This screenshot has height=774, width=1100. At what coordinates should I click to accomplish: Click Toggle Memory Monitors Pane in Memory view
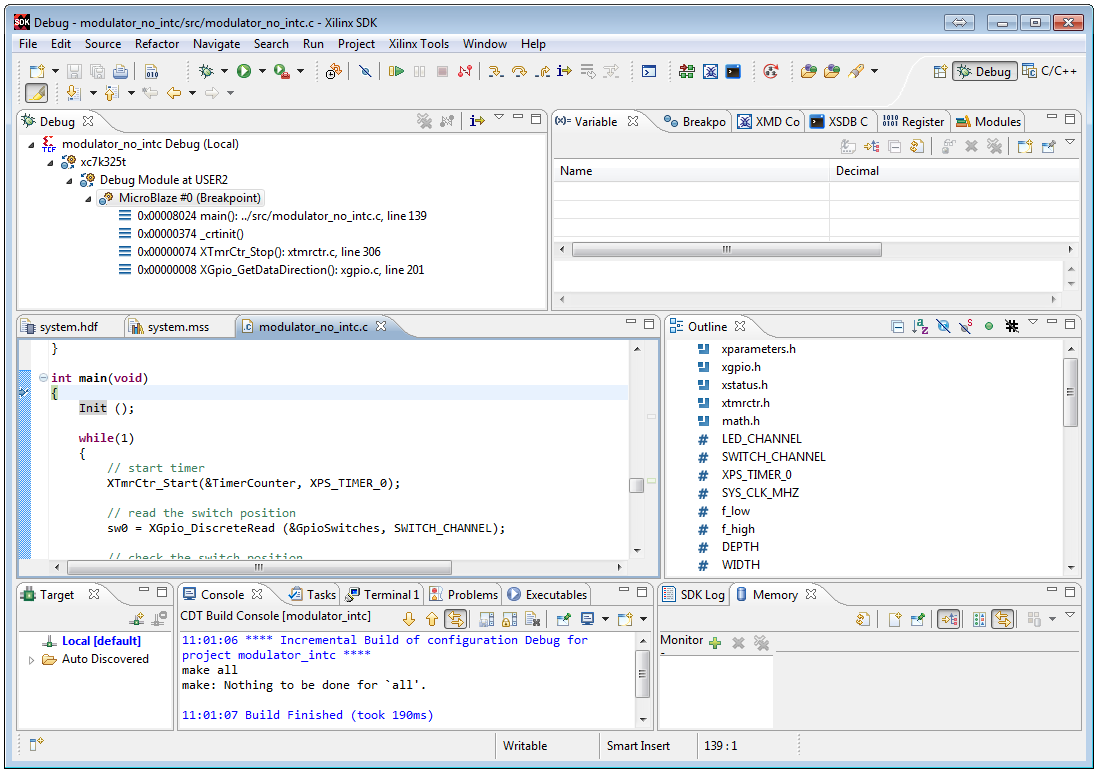tap(948, 619)
